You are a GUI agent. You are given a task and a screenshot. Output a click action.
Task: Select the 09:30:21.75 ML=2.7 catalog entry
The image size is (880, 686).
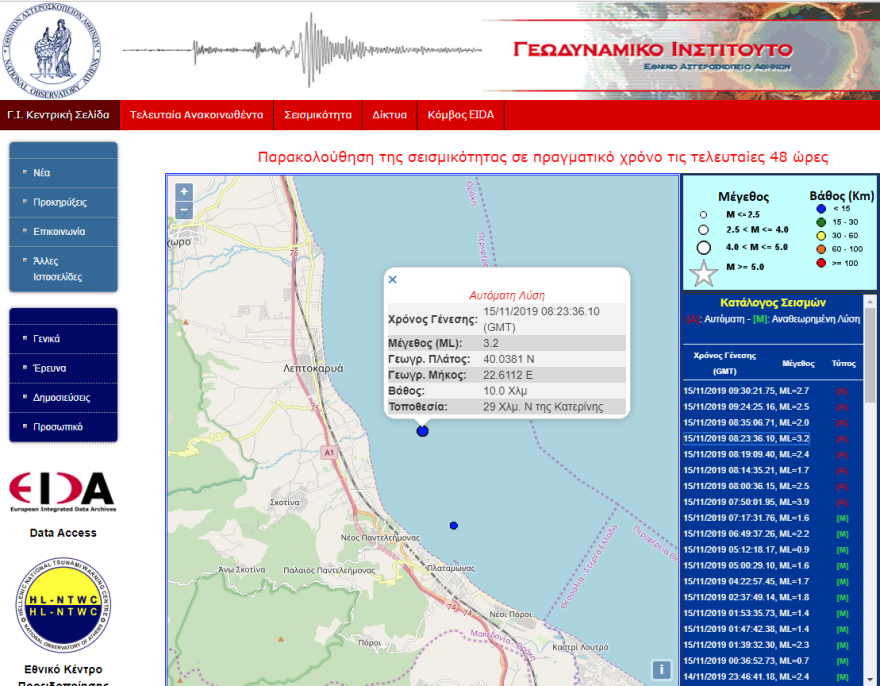click(745, 390)
